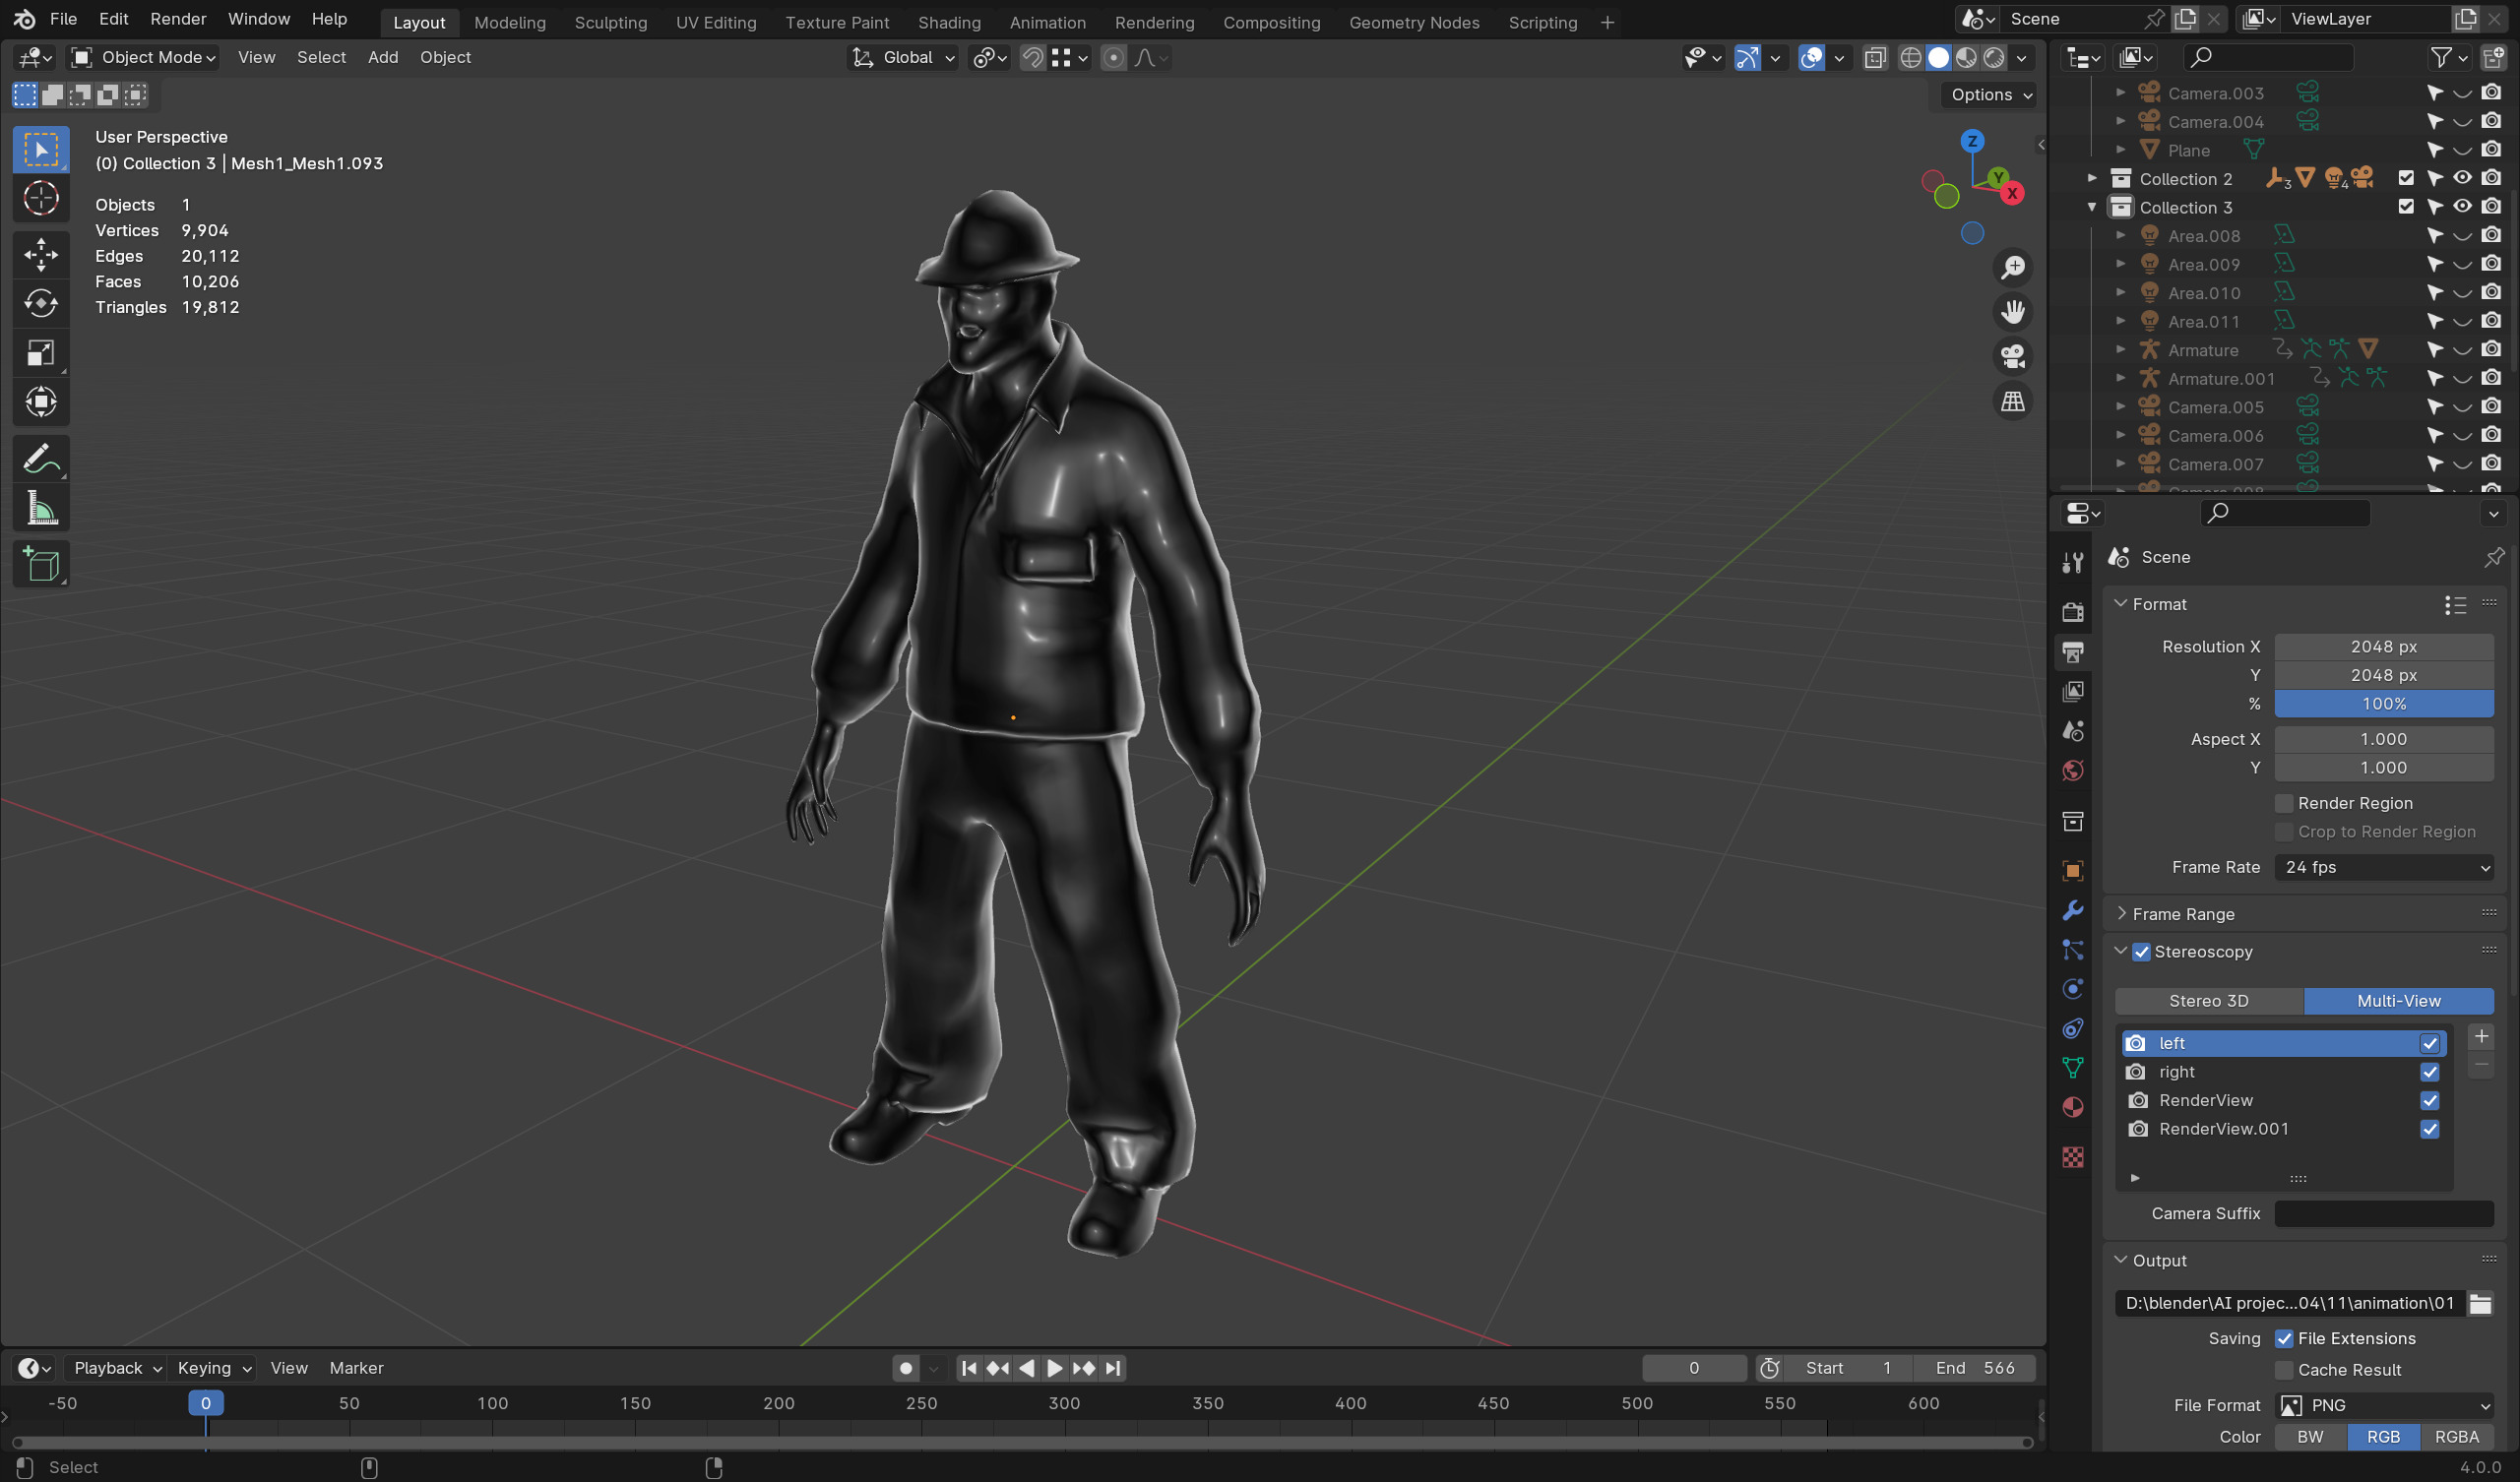Set color mode to RGBA

2456,1437
